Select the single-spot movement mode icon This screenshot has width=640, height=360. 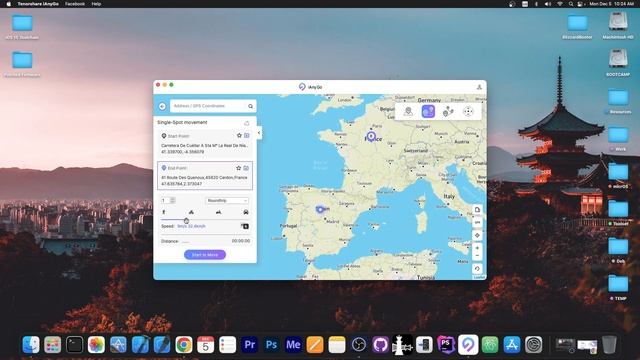(428, 111)
